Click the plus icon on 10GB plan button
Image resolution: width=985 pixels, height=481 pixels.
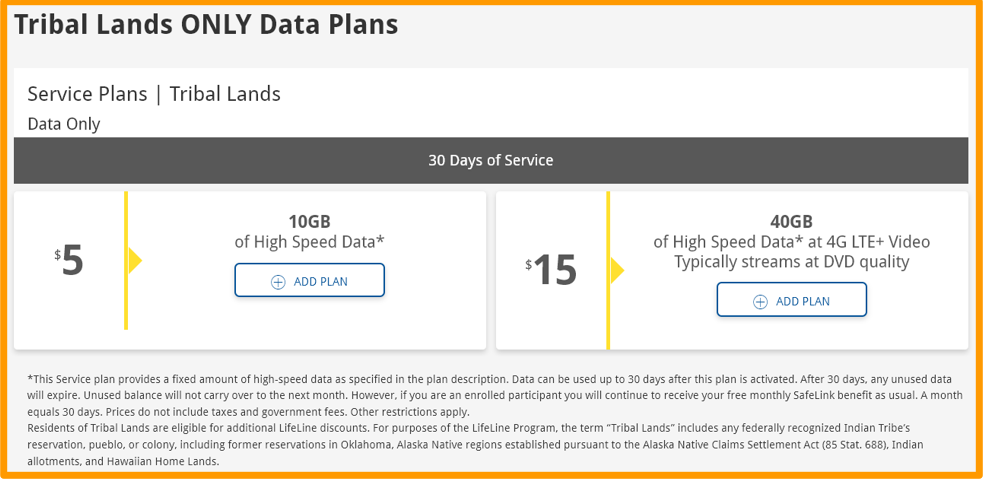click(x=278, y=282)
